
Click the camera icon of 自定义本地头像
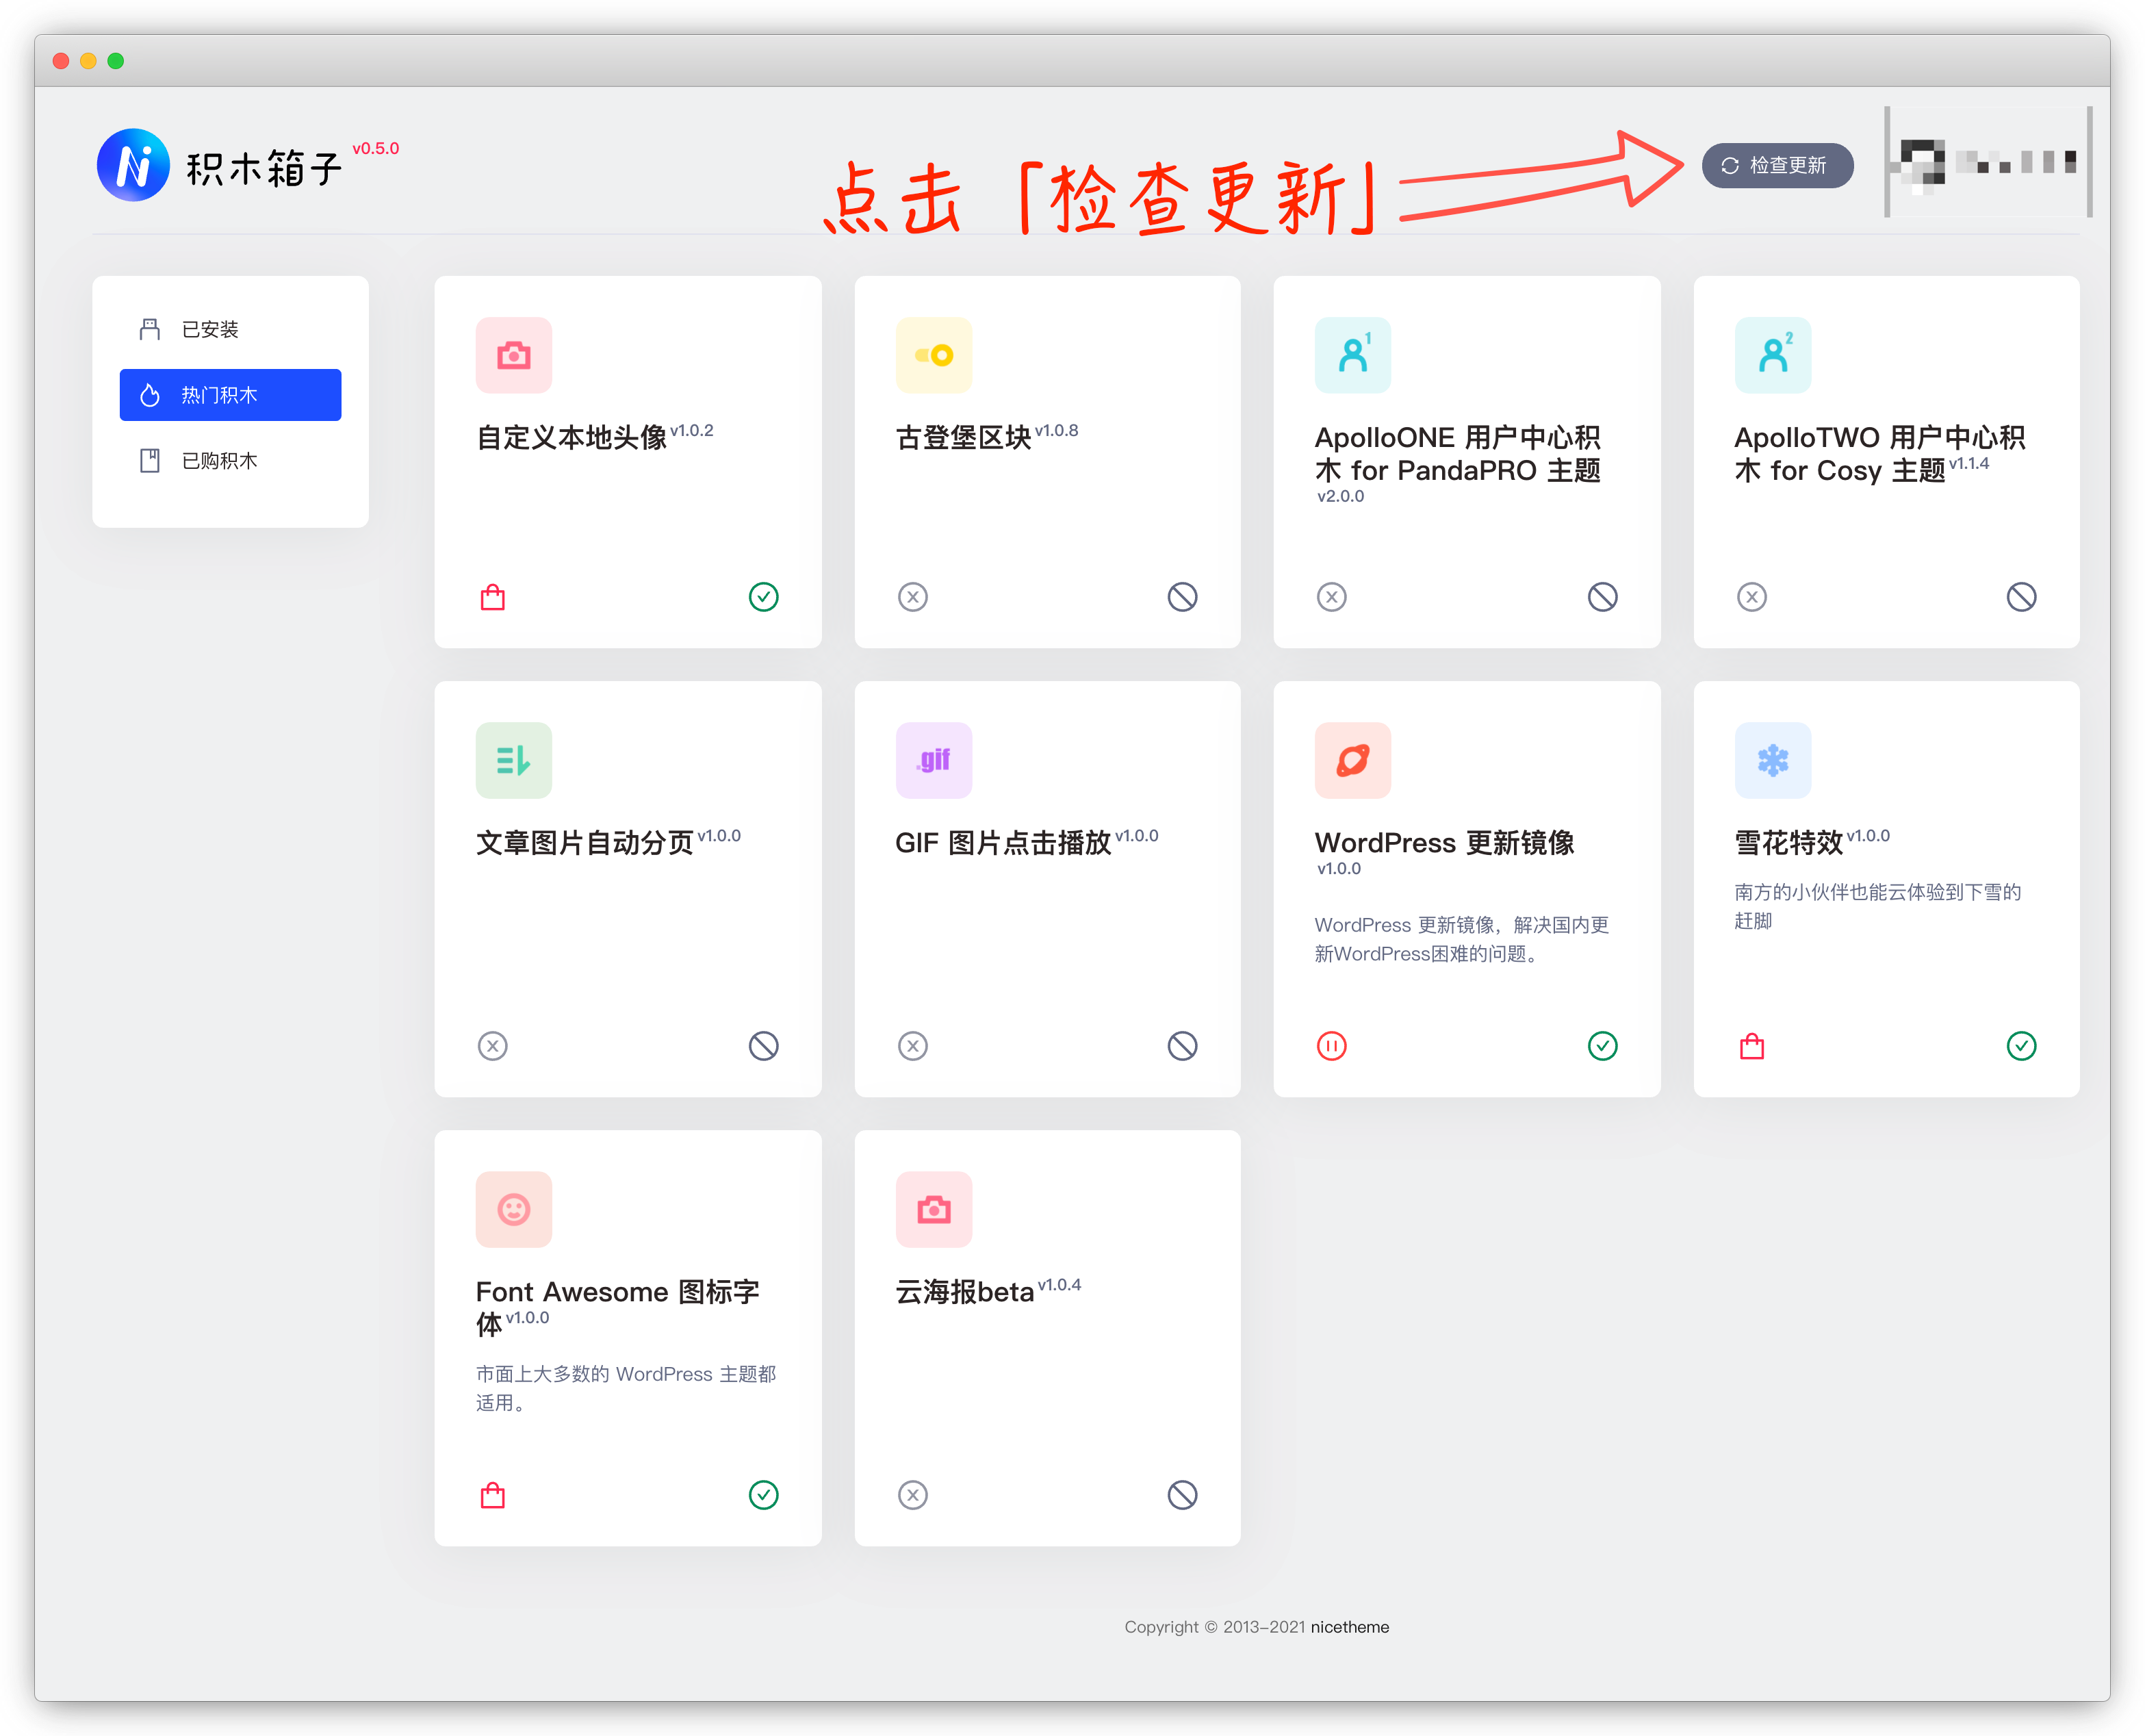tap(514, 355)
